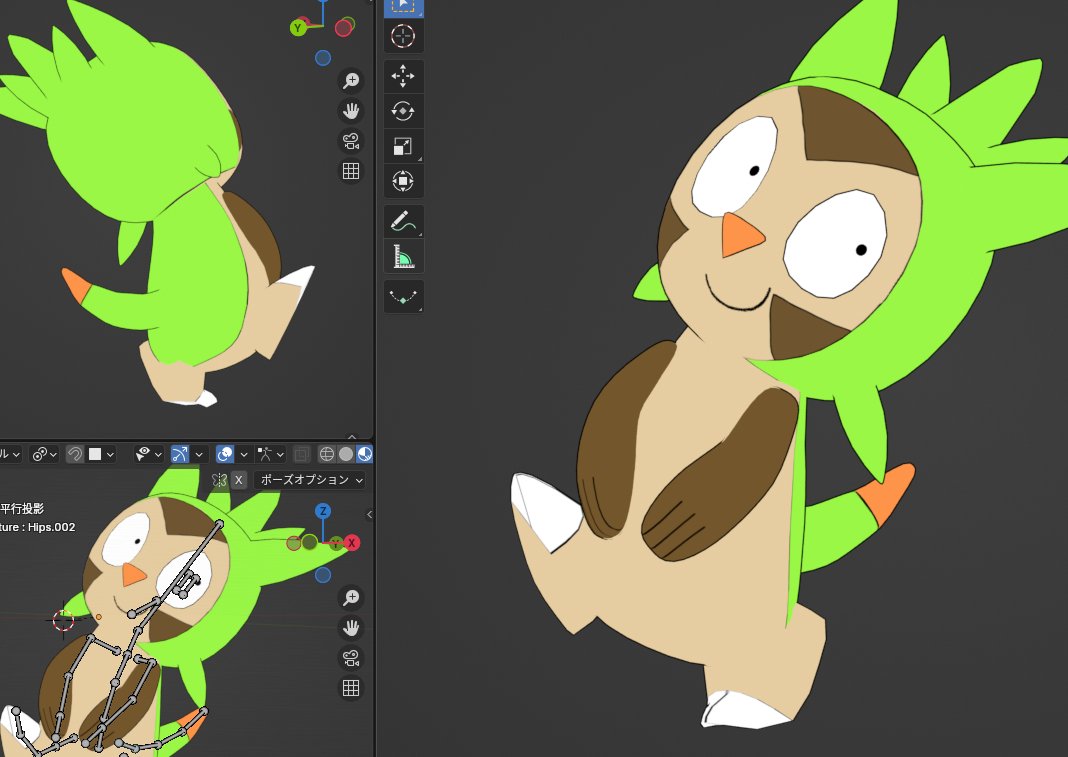Open transform pivot point dropdown

(x=45, y=454)
